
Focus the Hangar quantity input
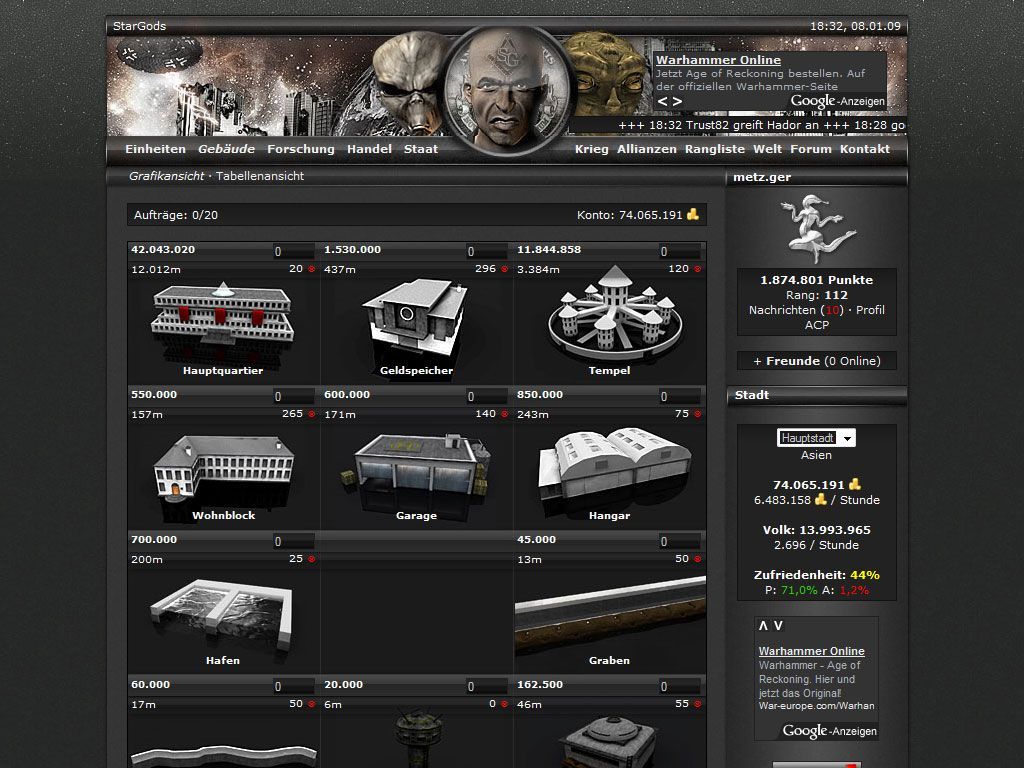(679, 396)
